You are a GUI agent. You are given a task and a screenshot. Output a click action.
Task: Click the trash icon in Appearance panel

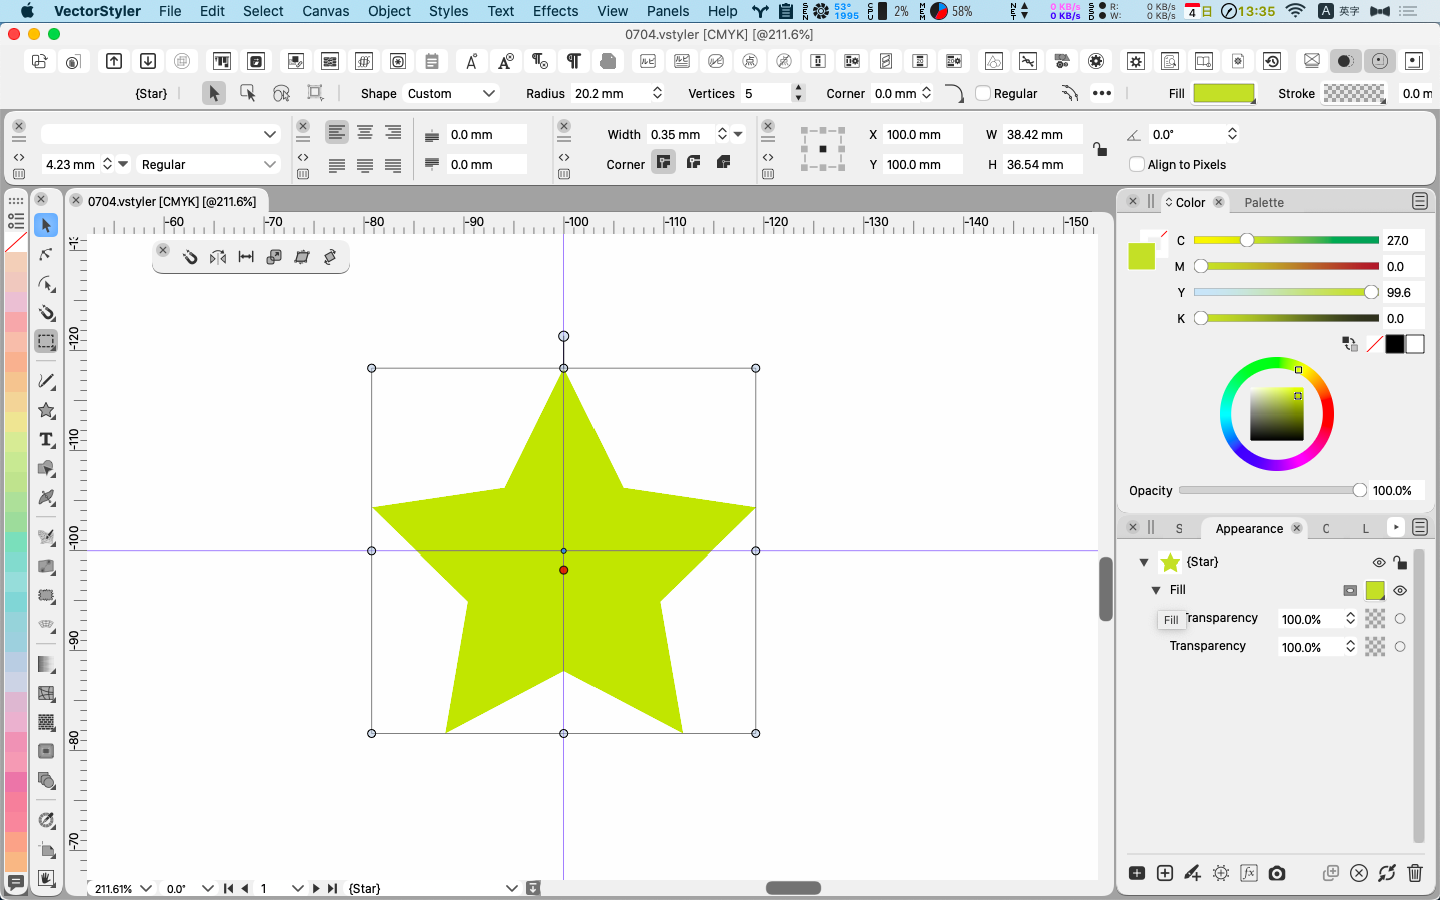1414,873
